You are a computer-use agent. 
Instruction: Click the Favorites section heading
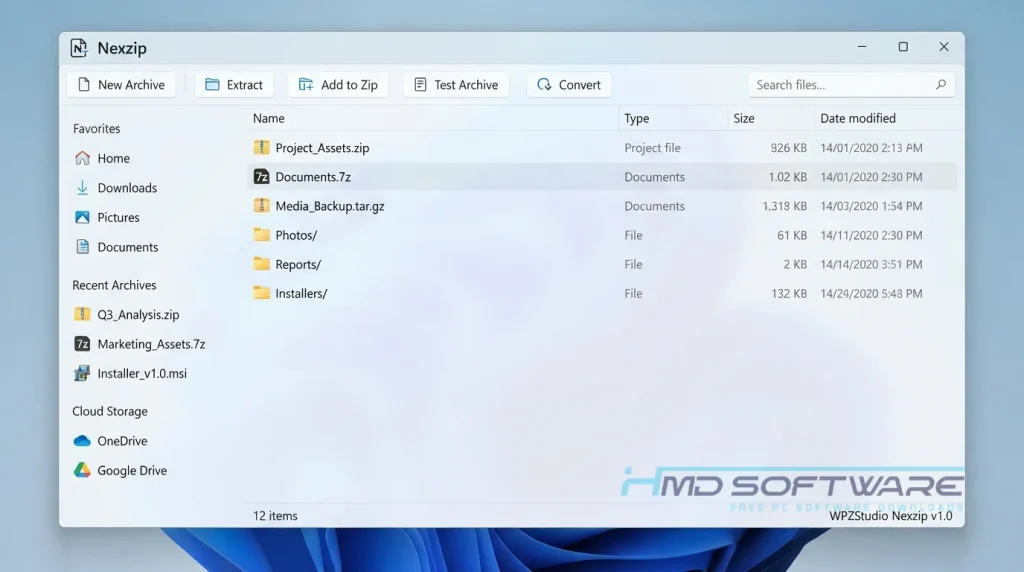click(x=97, y=129)
